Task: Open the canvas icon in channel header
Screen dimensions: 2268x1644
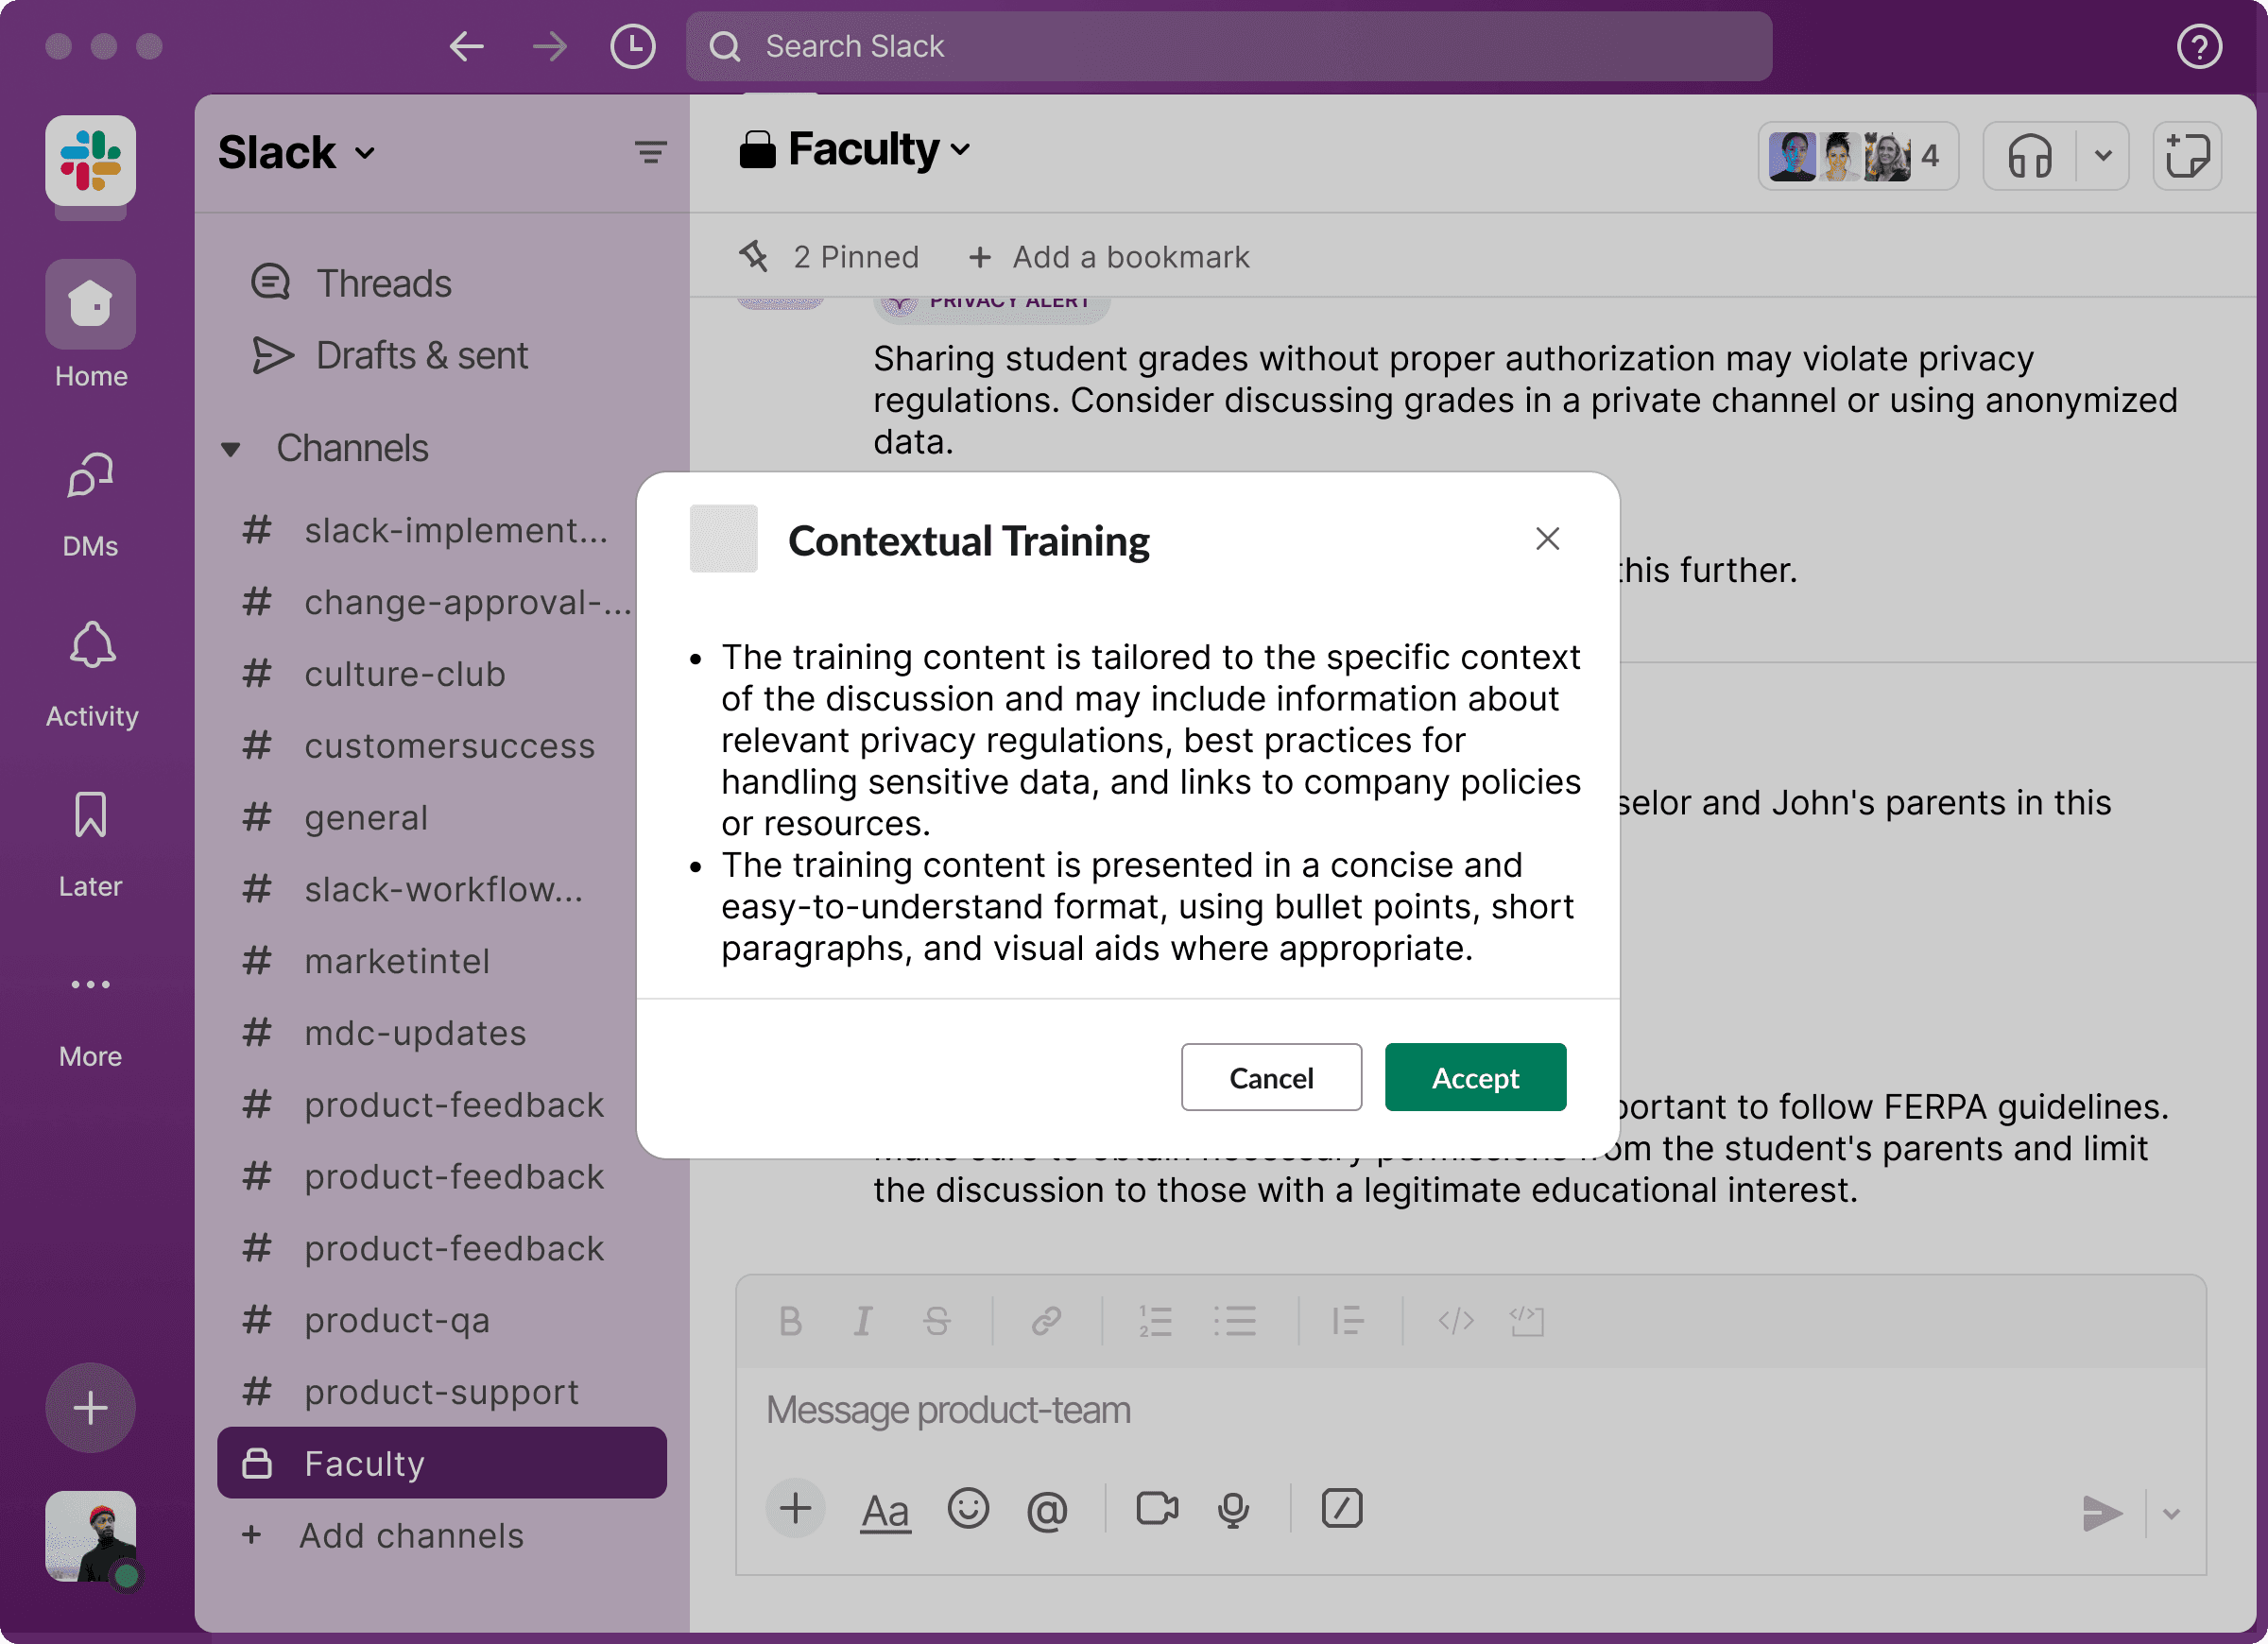Action: (x=2186, y=156)
